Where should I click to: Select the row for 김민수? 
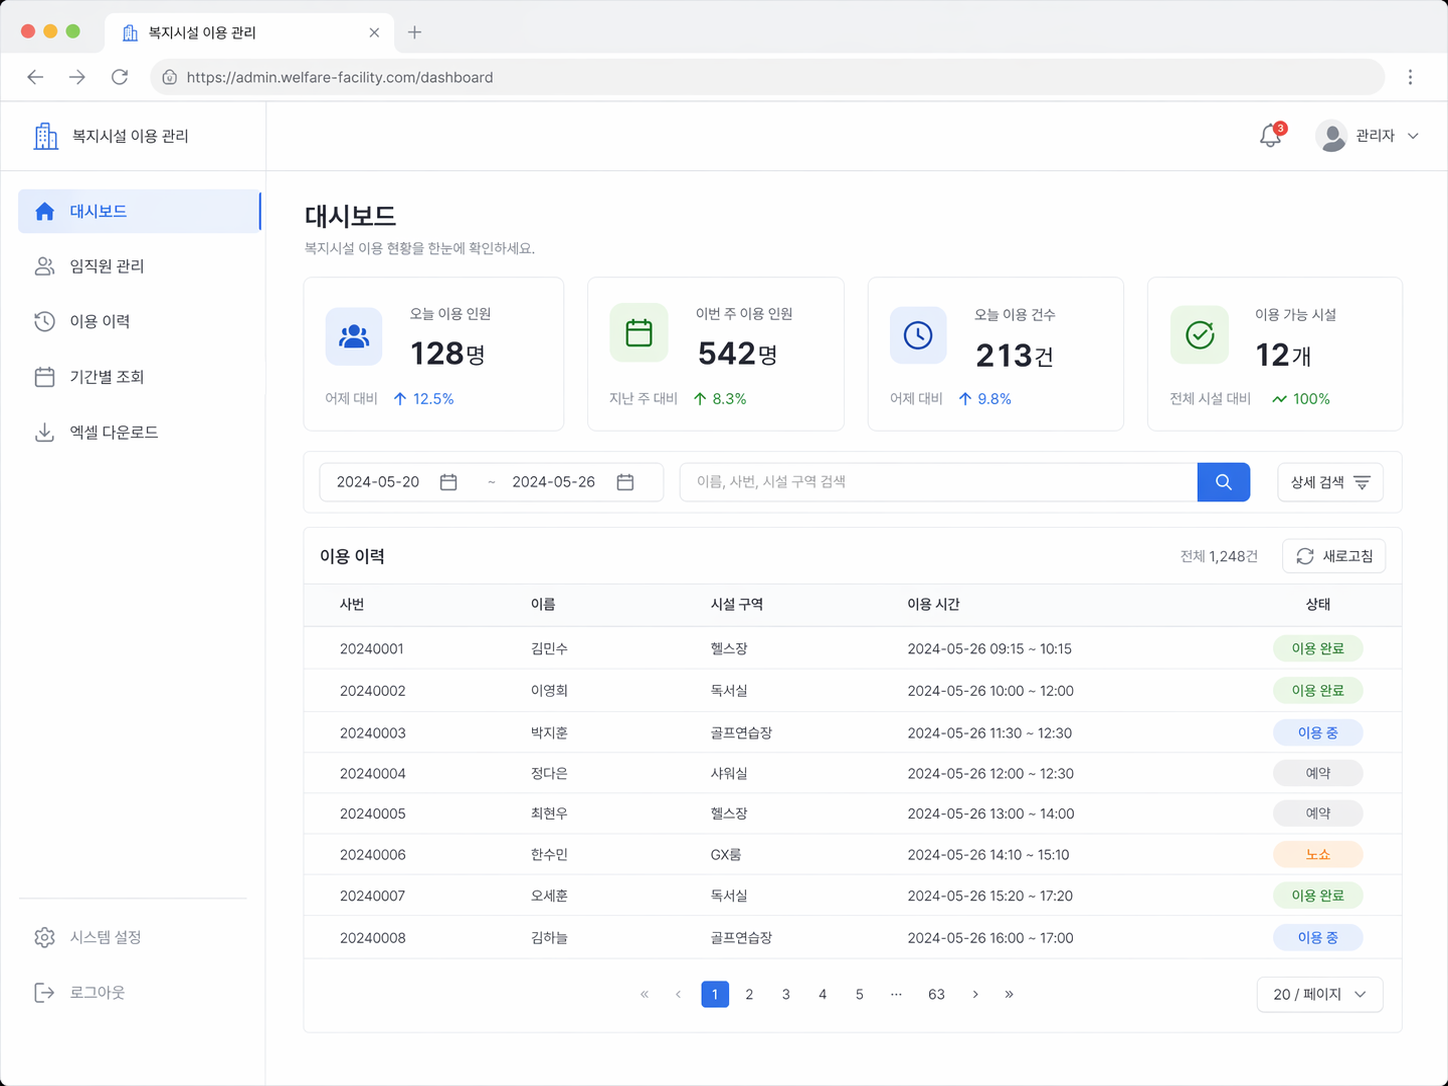pos(853,648)
